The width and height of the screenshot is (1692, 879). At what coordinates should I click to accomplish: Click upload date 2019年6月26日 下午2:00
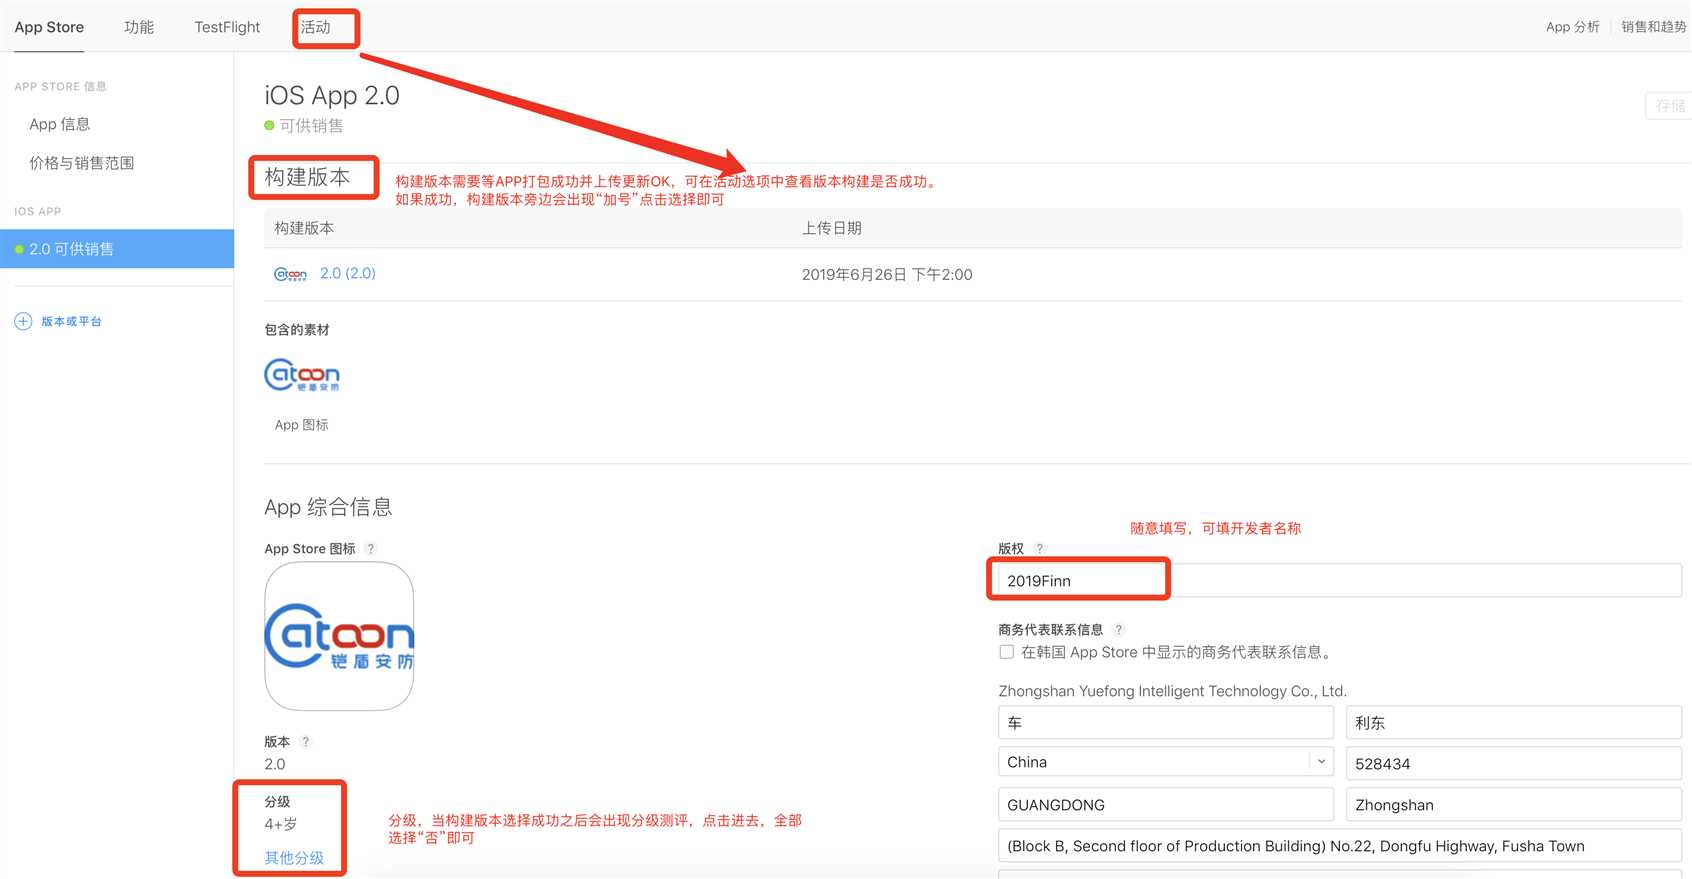[887, 274]
